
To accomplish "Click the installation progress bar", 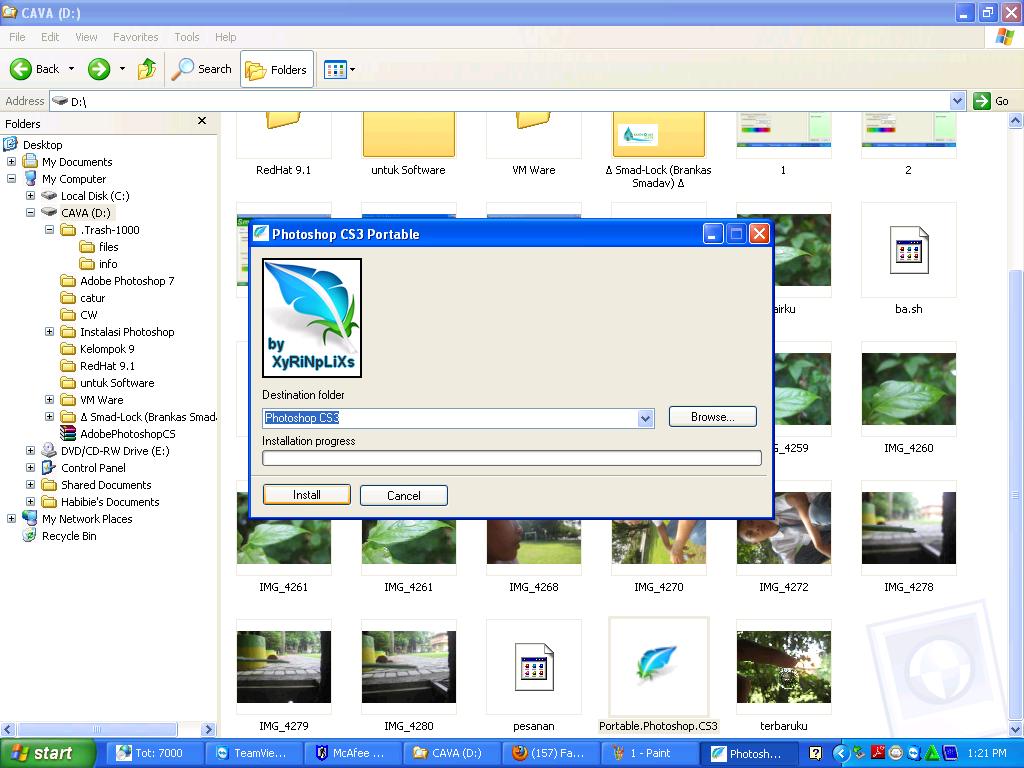I will tap(512, 458).
